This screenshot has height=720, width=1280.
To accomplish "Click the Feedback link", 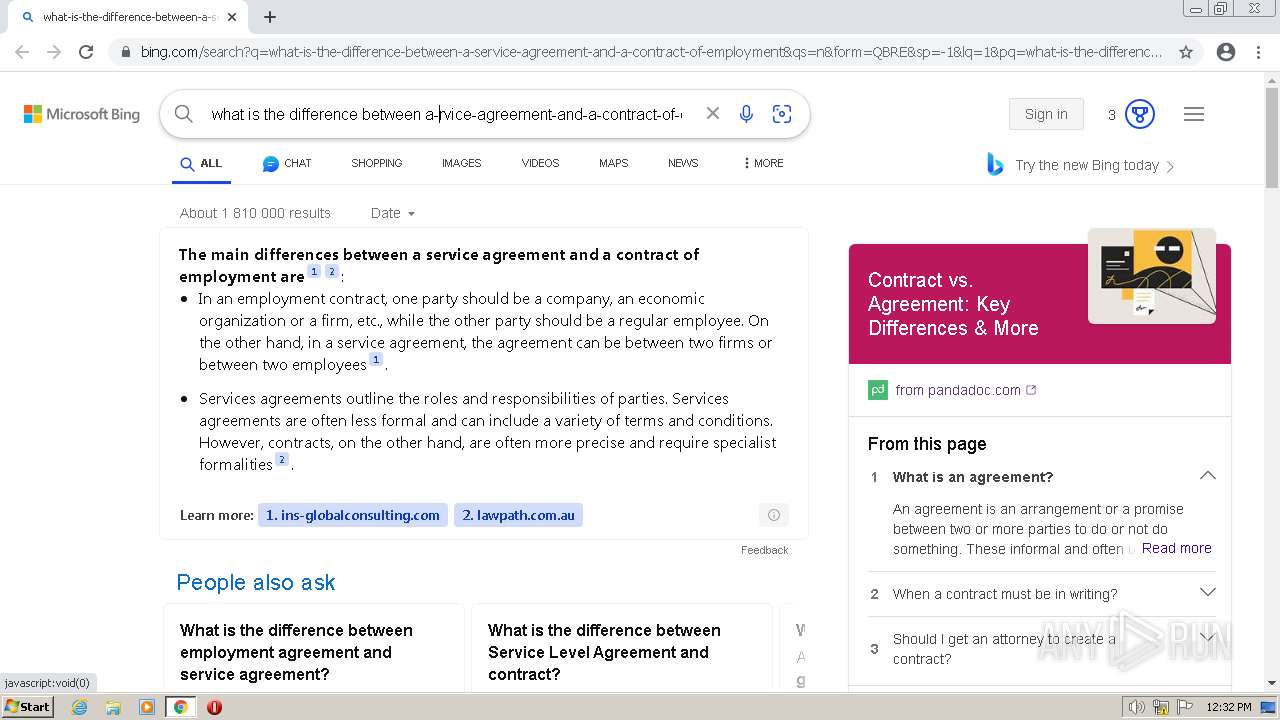I will 765,550.
